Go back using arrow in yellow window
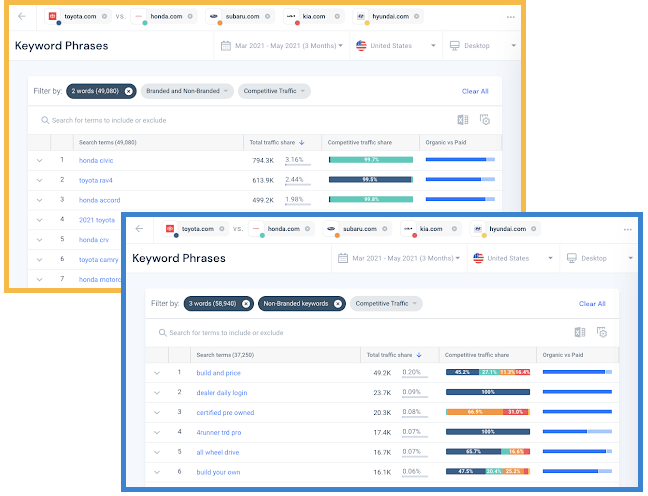This screenshot has width=648, height=496. tap(22, 16)
